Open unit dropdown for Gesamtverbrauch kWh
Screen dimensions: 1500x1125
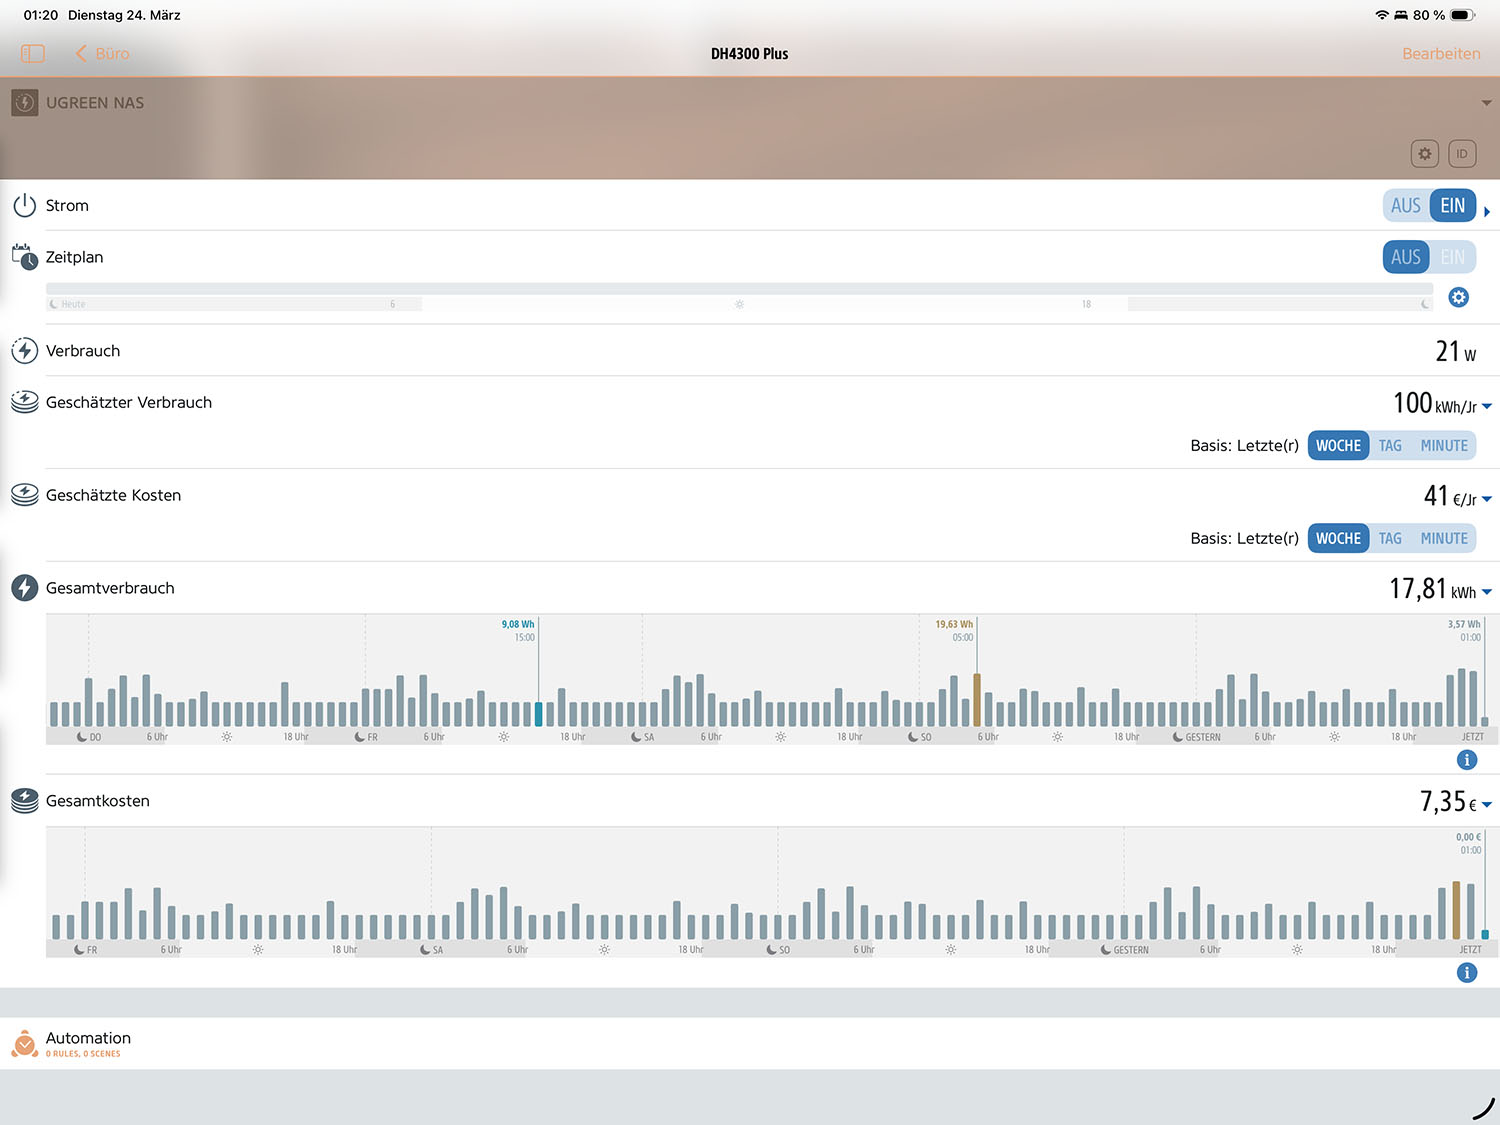tap(1487, 592)
